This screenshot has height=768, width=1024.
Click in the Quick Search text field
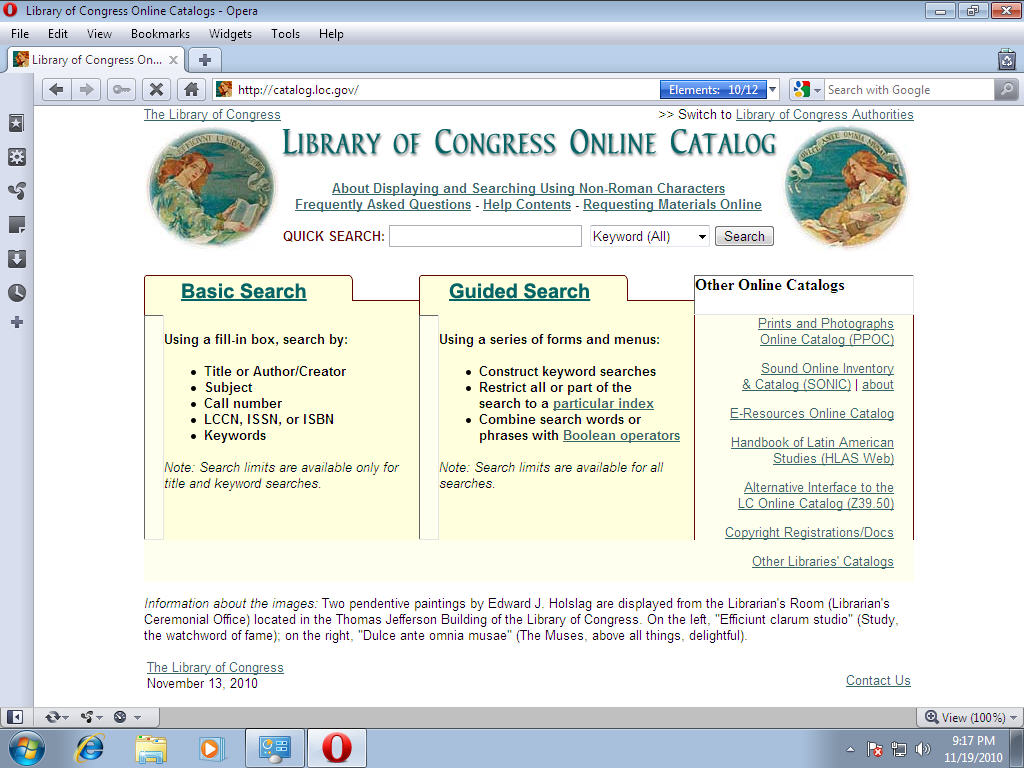point(485,236)
